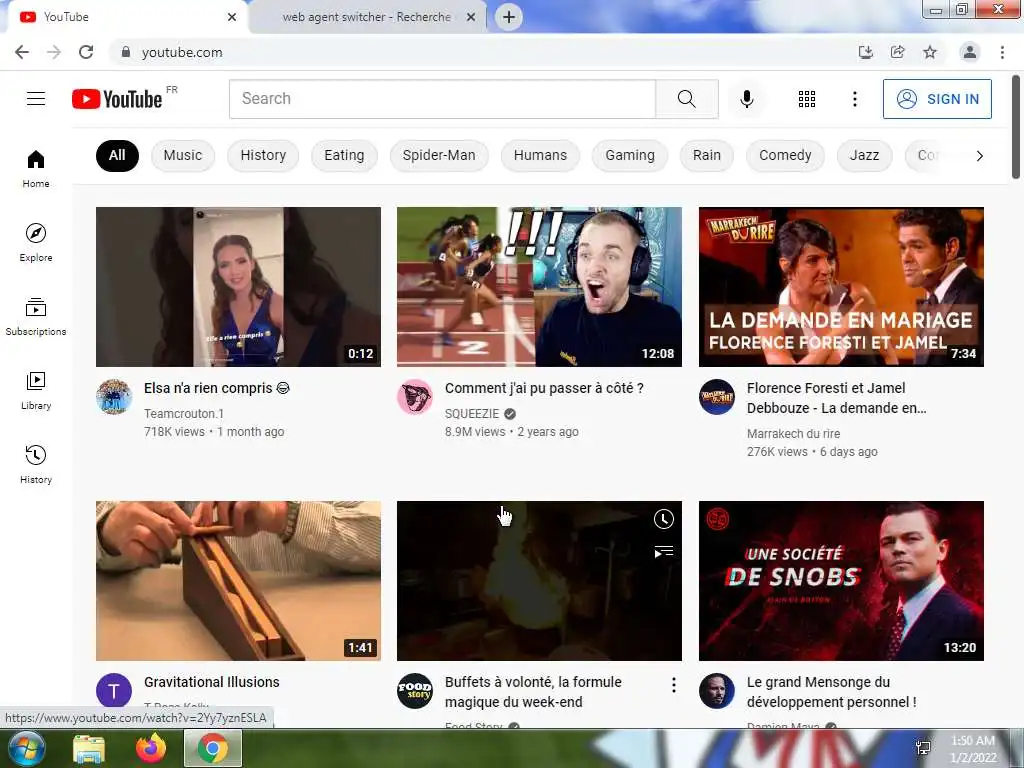1024x768 pixels.
Task: Click the install app icon in address bar
Action: coord(865,52)
